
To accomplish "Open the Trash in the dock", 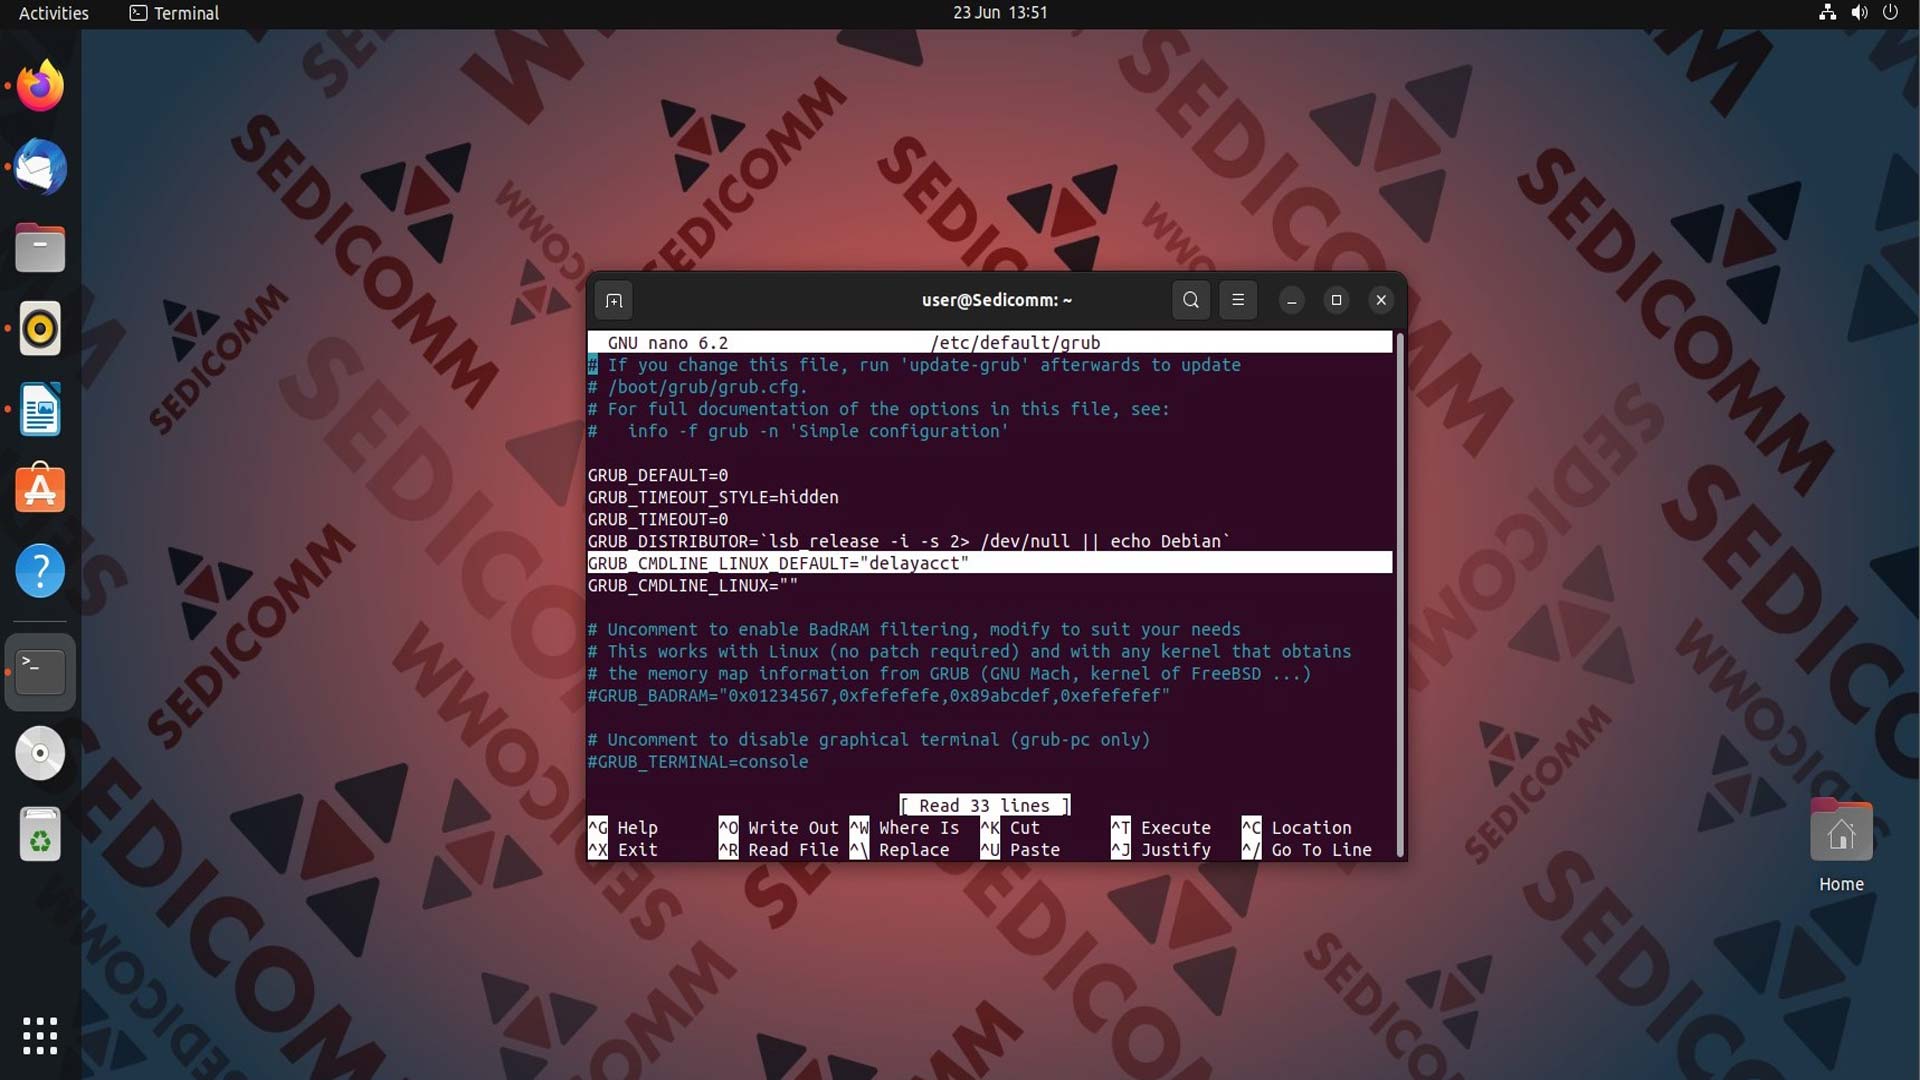I will tap(40, 834).
